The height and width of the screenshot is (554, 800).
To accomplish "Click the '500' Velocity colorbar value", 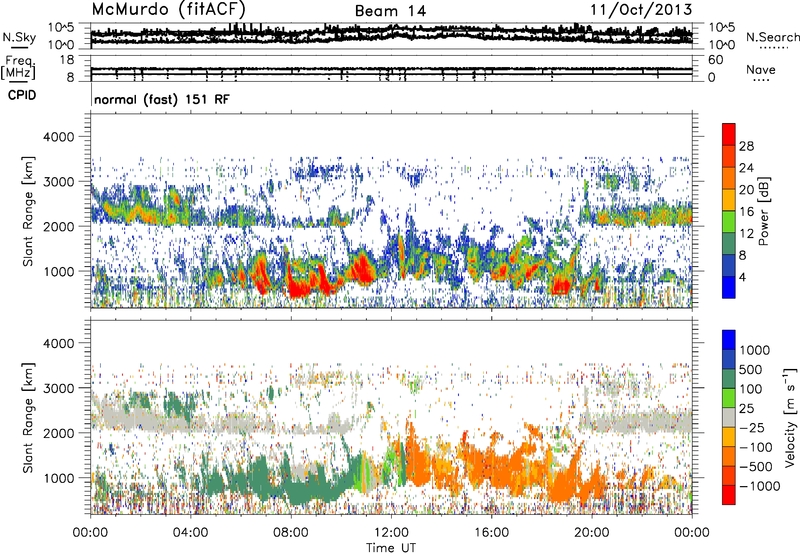I will coord(751,369).
